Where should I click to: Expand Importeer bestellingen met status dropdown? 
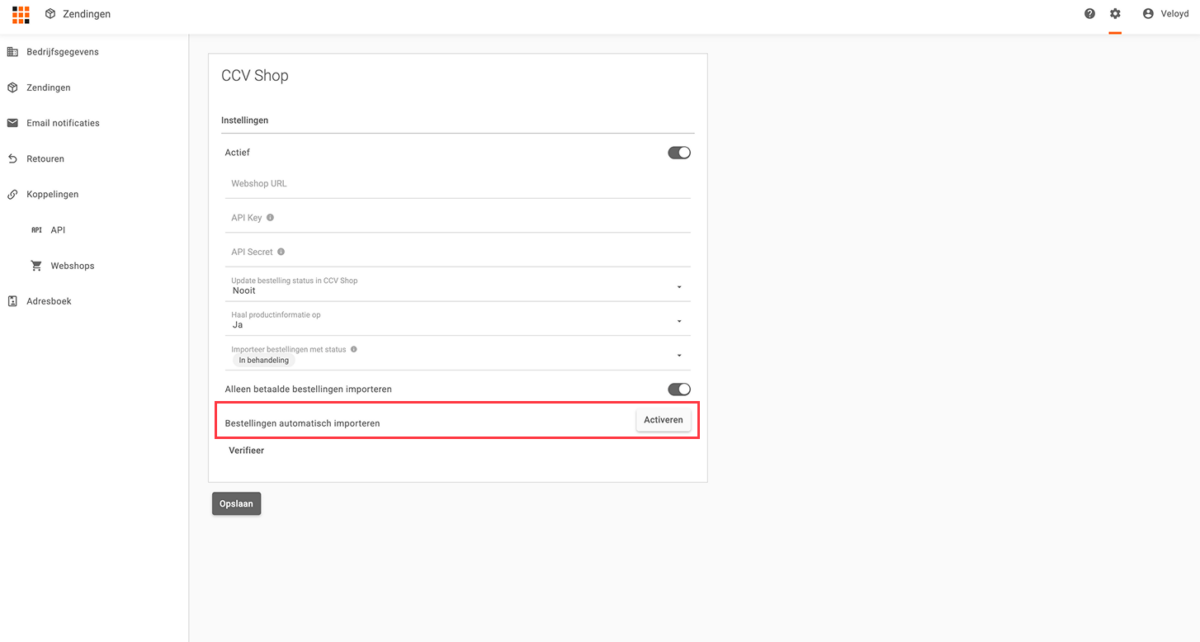679,355
